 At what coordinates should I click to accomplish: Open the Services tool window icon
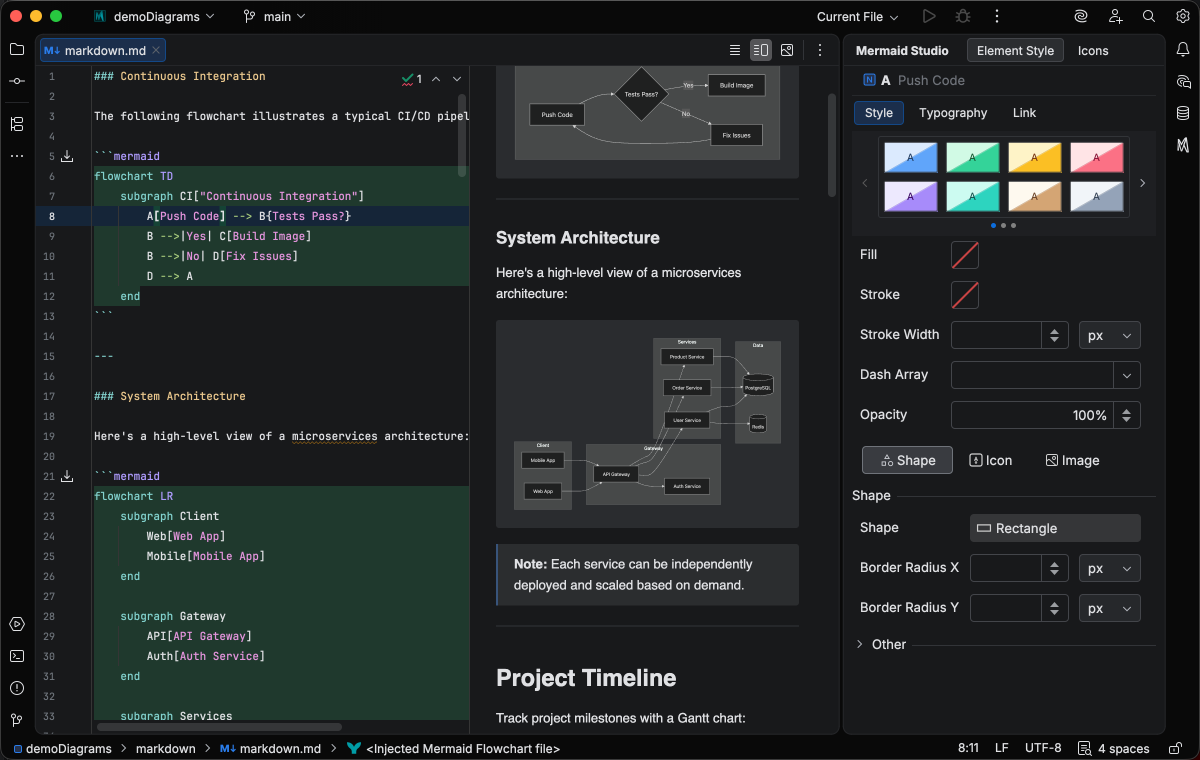coord(17,624)
